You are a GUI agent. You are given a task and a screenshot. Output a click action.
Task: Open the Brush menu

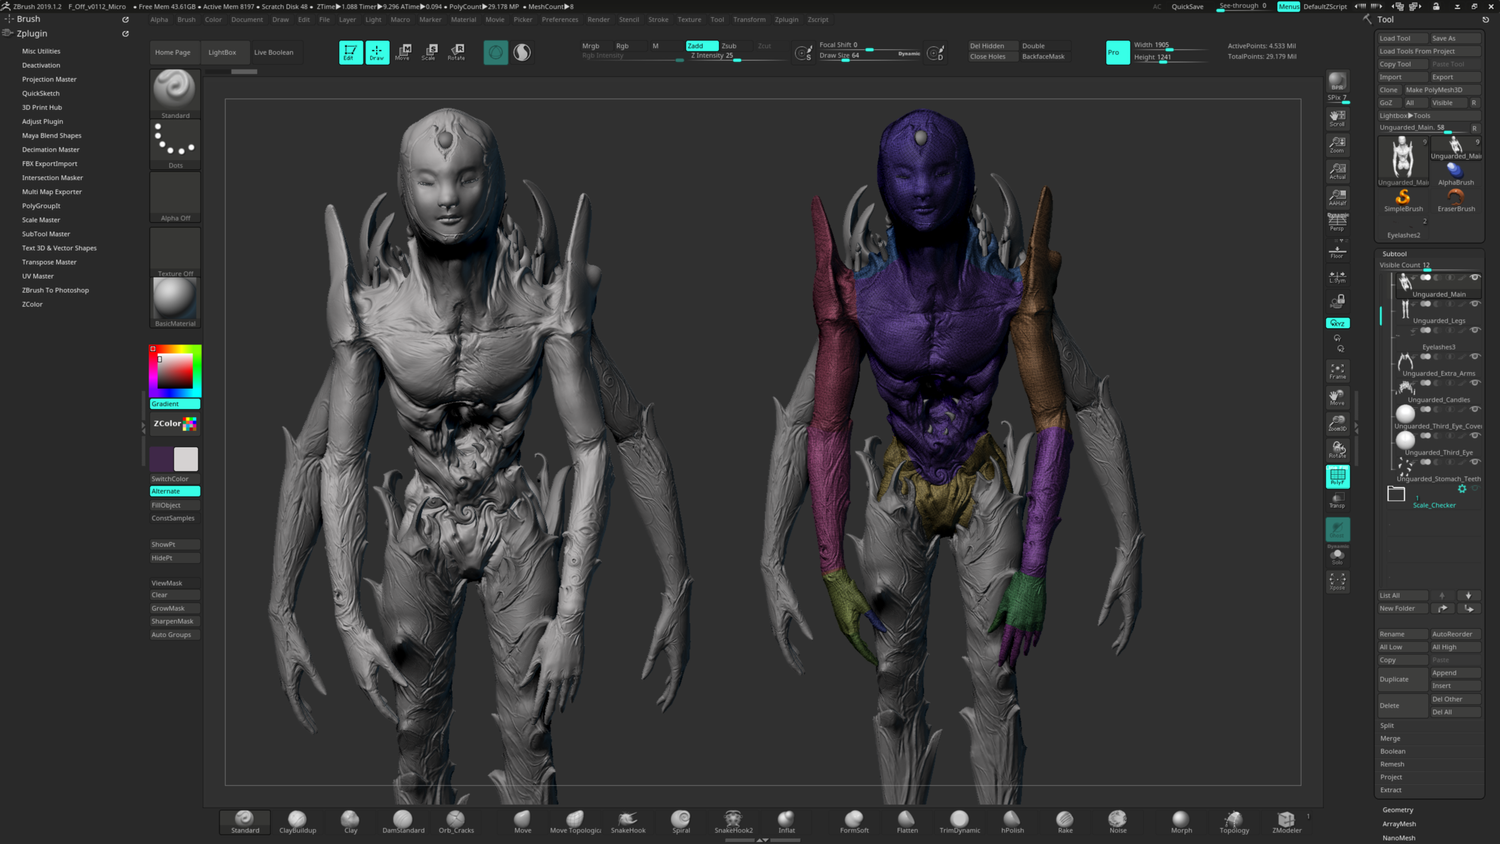pos(186,19)
